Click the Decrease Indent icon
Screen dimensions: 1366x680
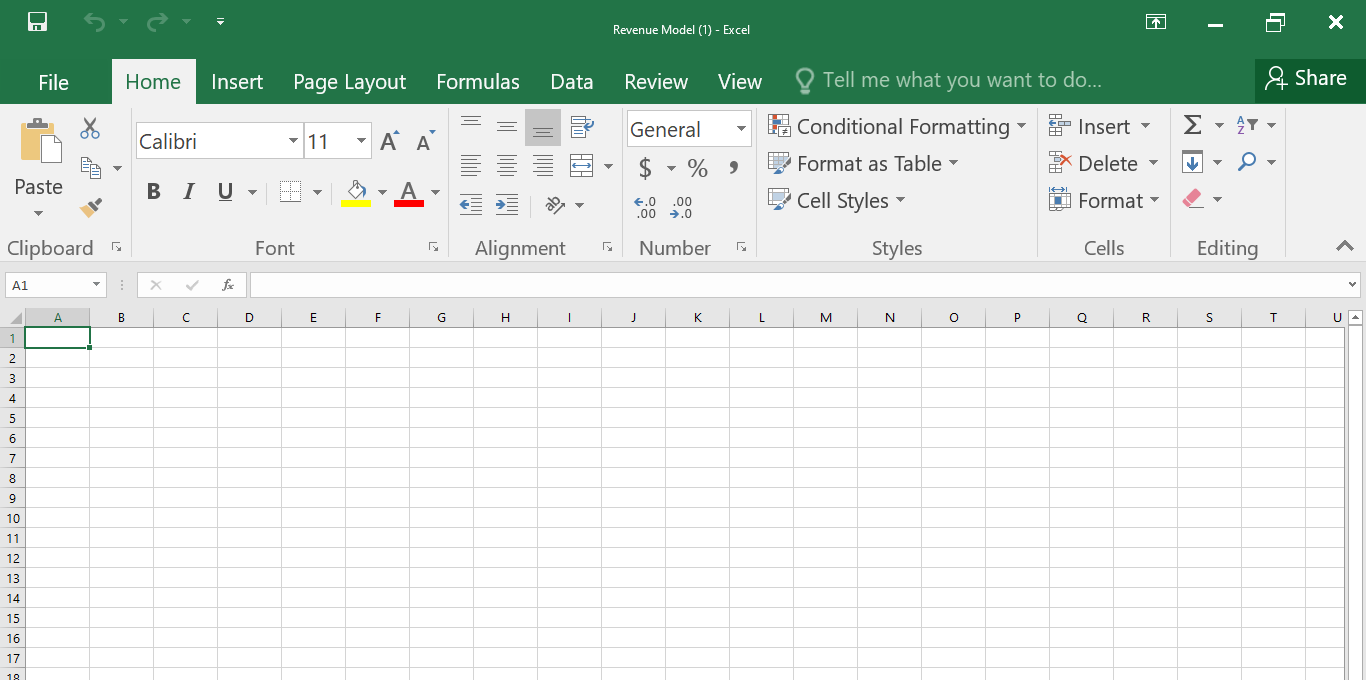pyautogui.click(x=471, y=205)
